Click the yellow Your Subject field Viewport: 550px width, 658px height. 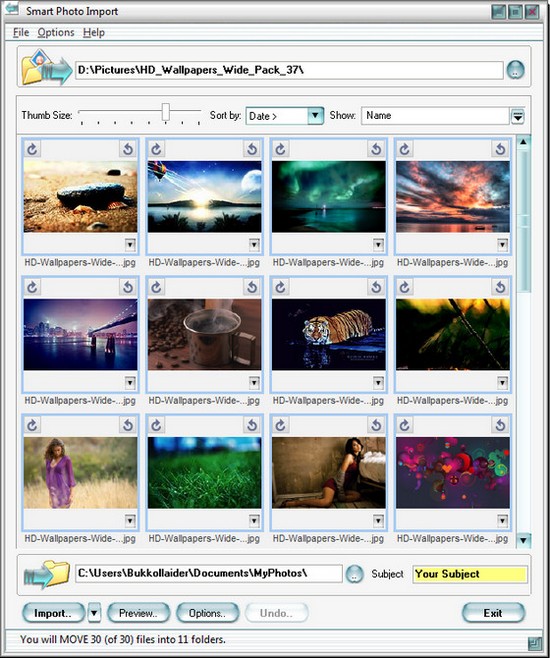point(470,574)
